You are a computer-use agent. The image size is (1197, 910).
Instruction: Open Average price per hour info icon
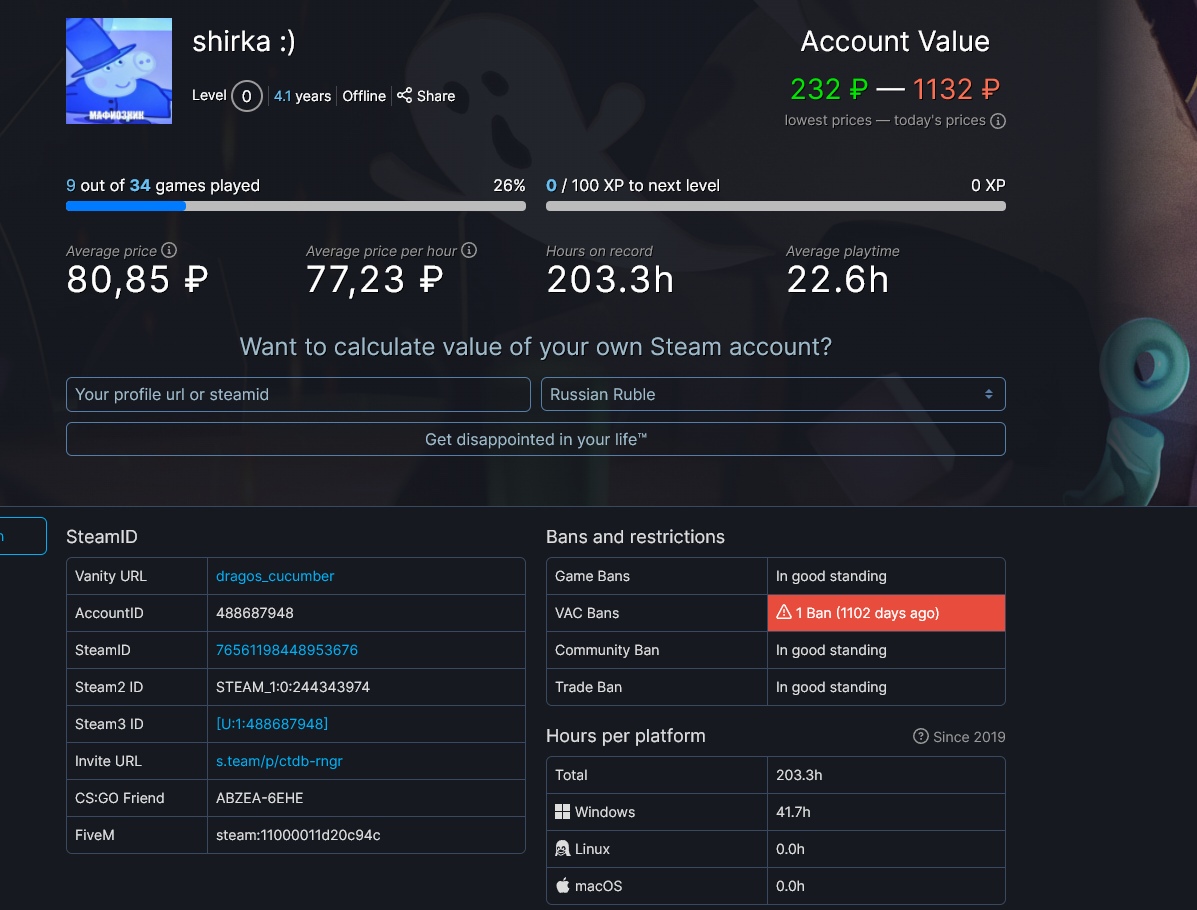click(469, 250)
